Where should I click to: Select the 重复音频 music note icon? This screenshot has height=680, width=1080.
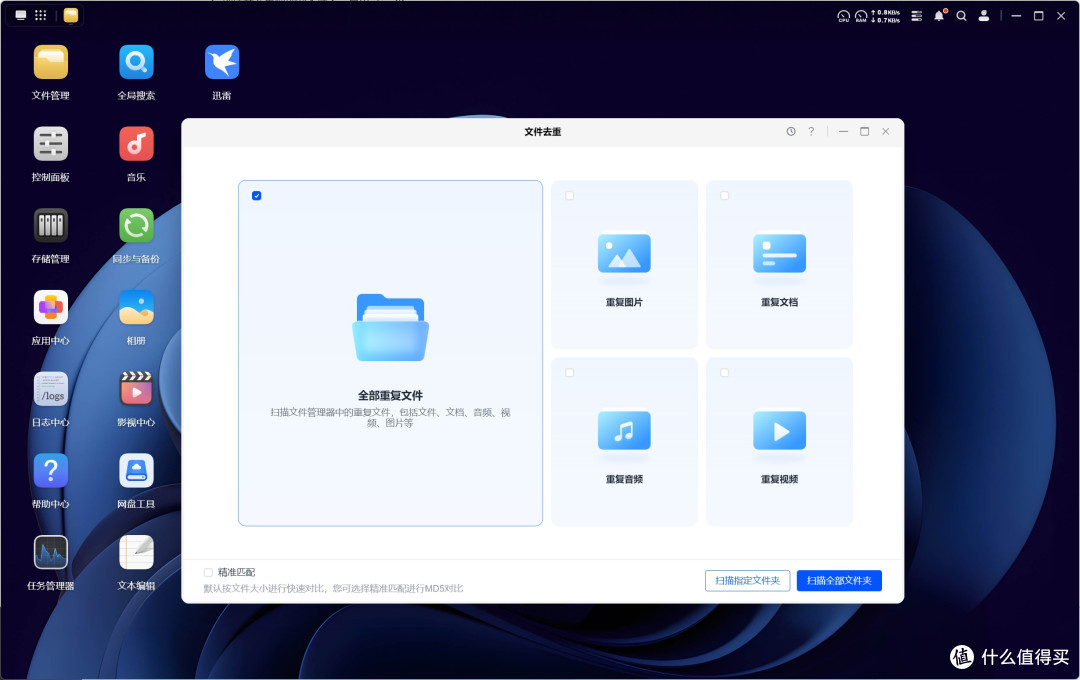pos(624,431)
